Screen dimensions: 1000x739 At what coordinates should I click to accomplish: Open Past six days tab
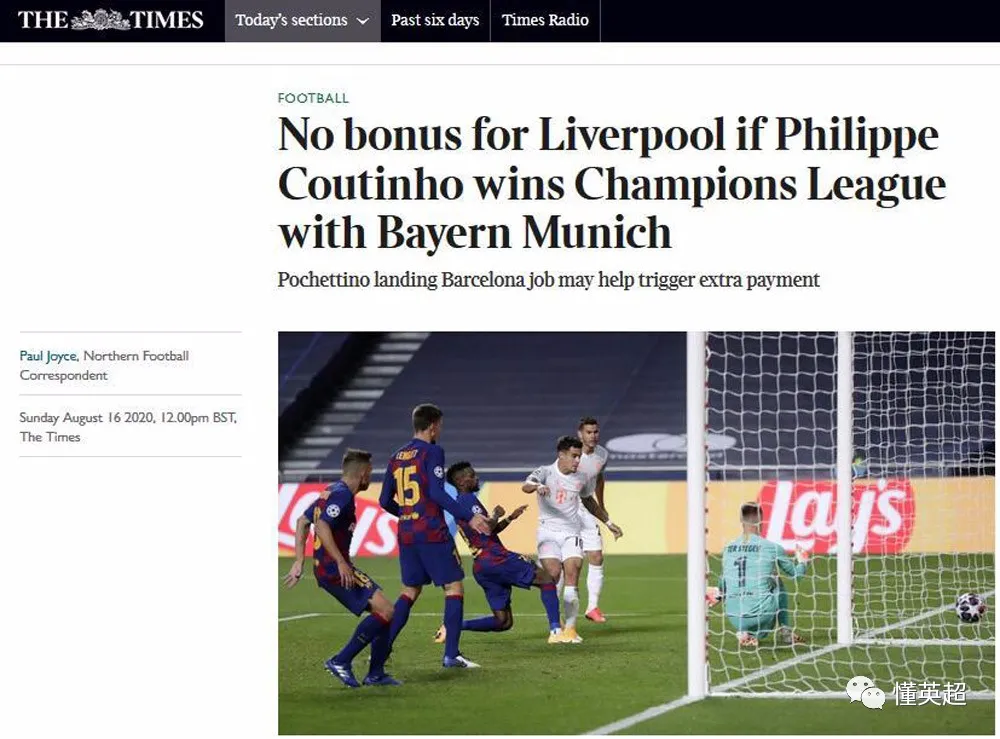pyautogui.click(x=435, y=20)
